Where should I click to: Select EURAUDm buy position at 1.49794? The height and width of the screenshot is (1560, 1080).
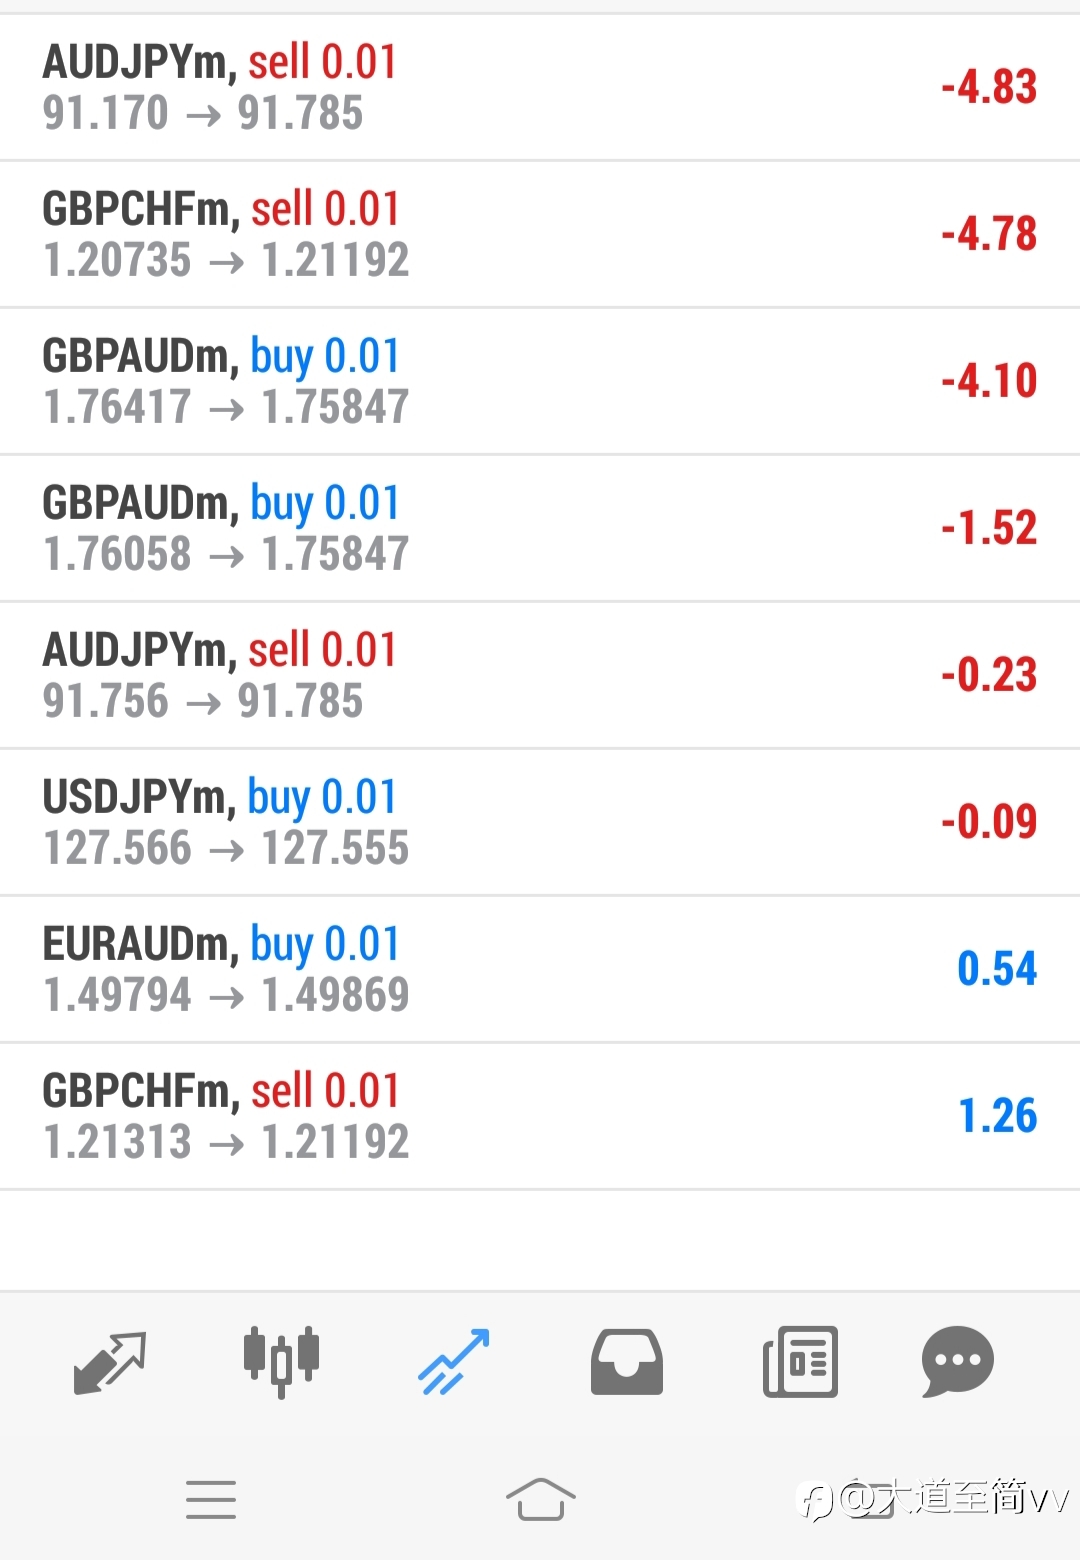point(540,969)
